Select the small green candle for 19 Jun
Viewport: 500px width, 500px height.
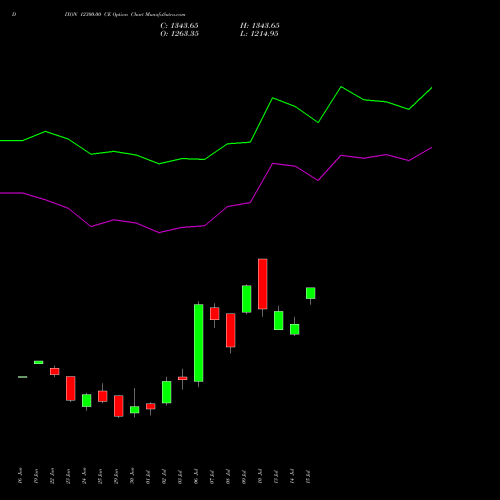(x=39, y=362)
